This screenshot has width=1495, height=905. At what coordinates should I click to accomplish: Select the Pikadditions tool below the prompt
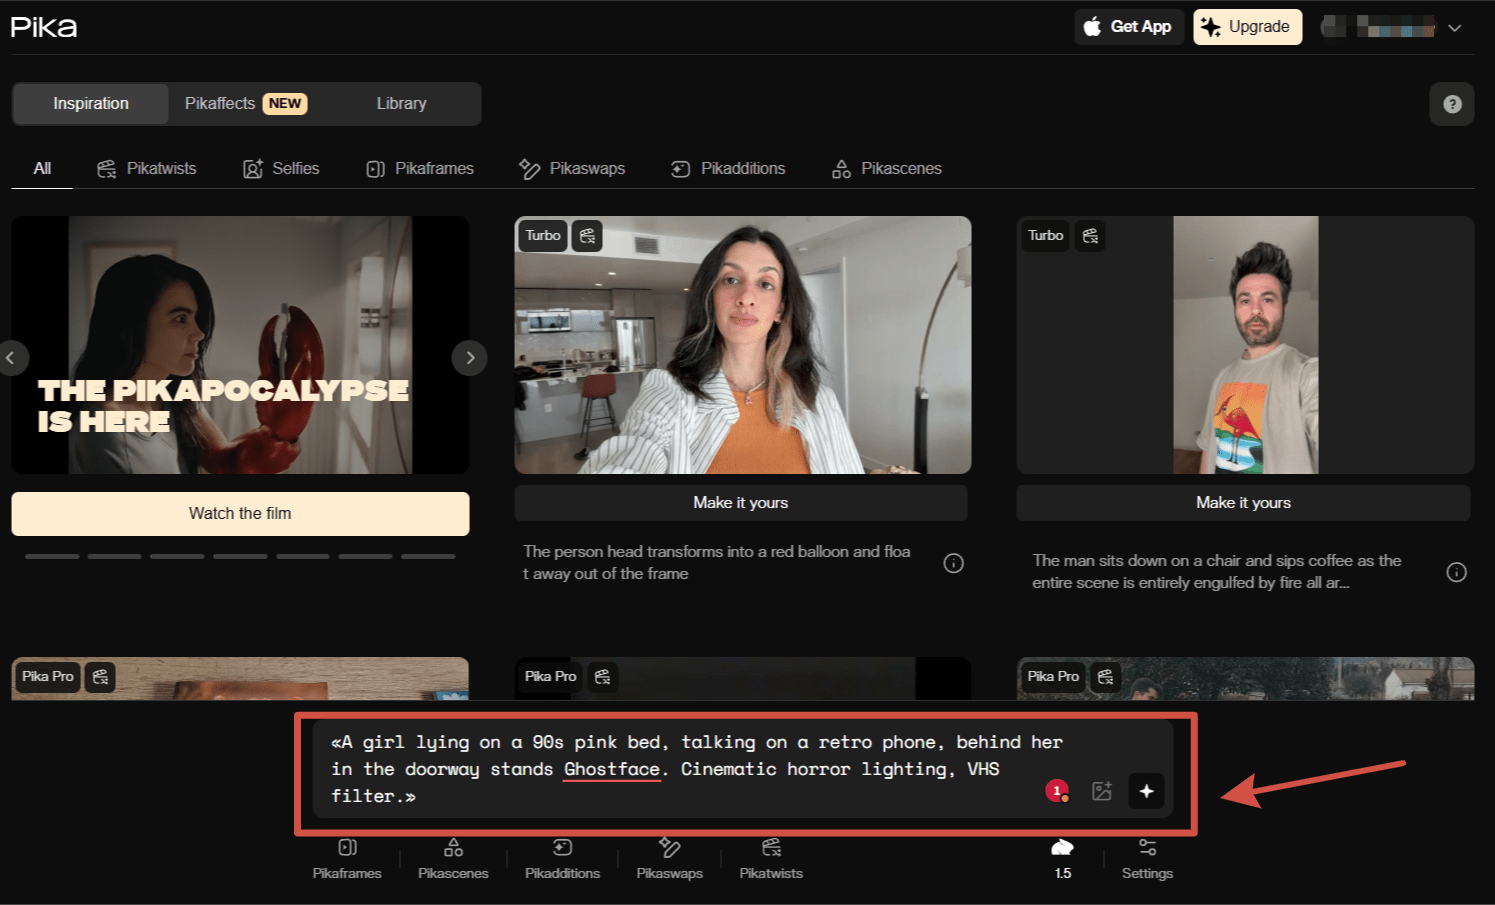563,860
